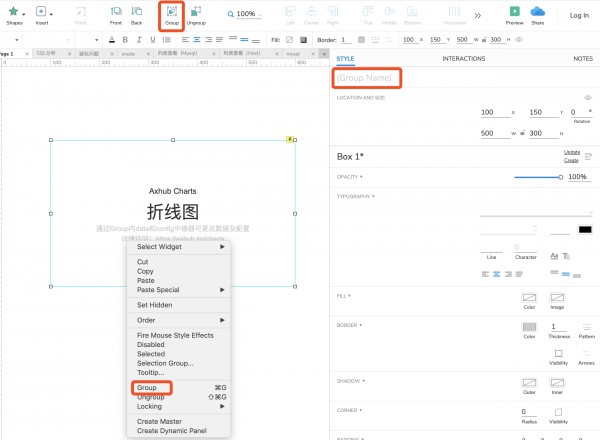Align text right in format bar
Viewport: 600px width, 440px height.
pos(208,39)
